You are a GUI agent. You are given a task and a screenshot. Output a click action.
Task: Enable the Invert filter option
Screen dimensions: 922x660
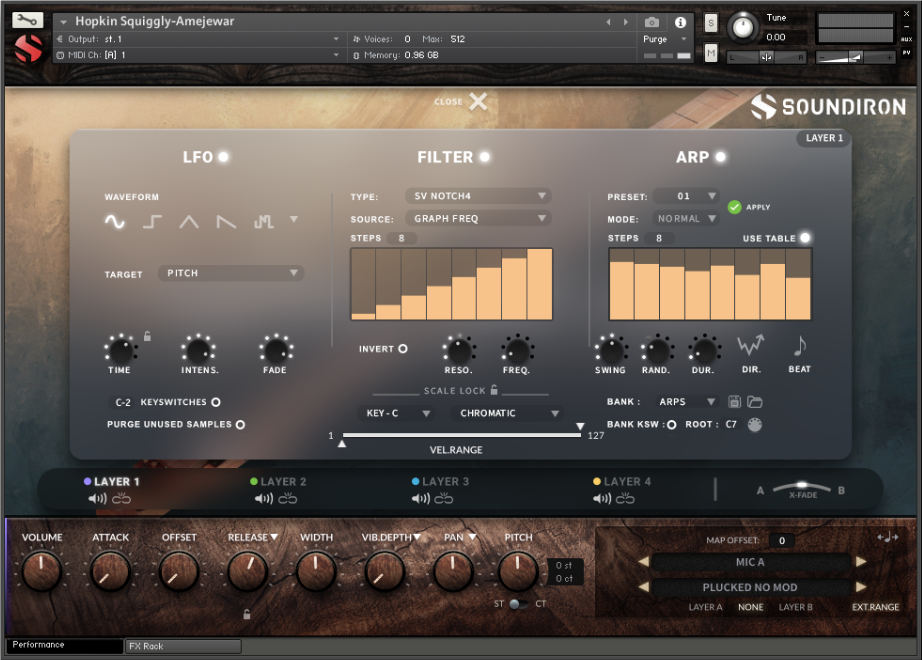403,349
